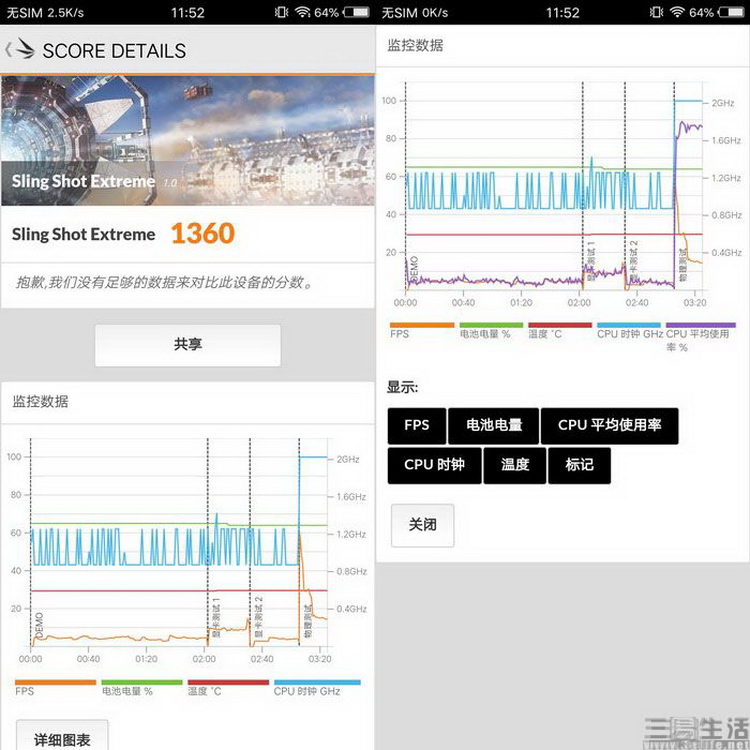This screenshot has width=750, height=750.
Task: Tap the 显卡测试 2 marker in the right chart
Action: click(634, 261)
